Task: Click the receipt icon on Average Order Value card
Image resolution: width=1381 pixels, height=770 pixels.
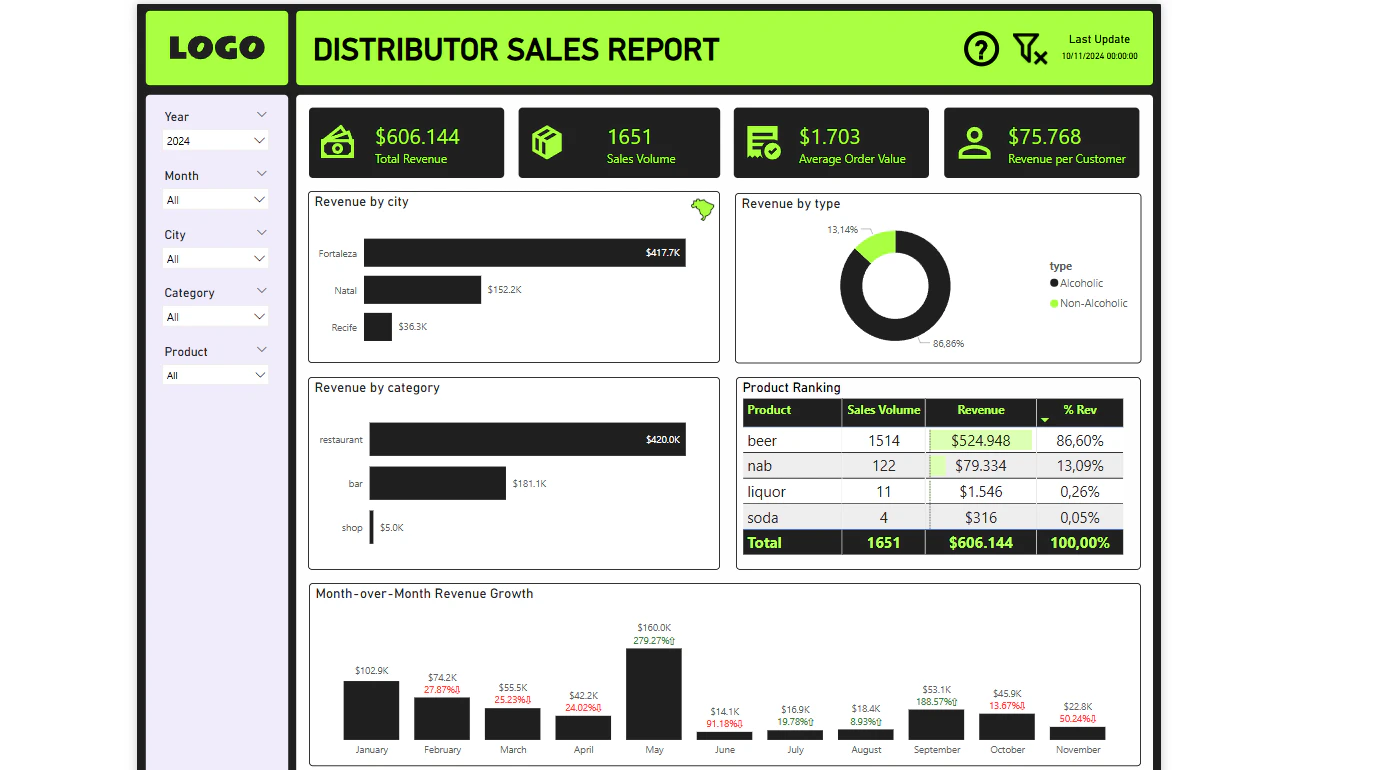Action: point(764,143)
